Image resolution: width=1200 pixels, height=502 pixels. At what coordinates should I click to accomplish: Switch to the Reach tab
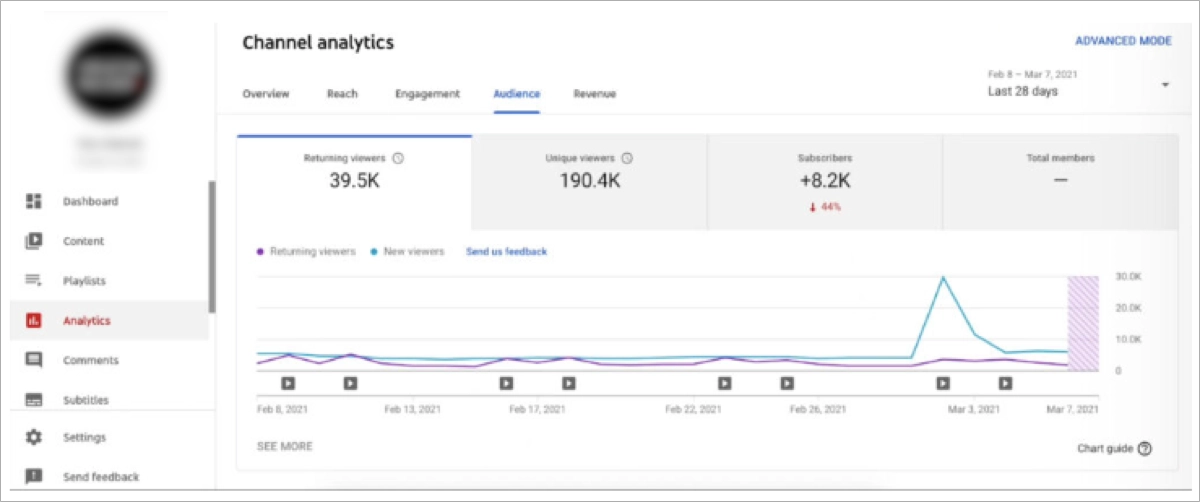(x=342, y=94)
